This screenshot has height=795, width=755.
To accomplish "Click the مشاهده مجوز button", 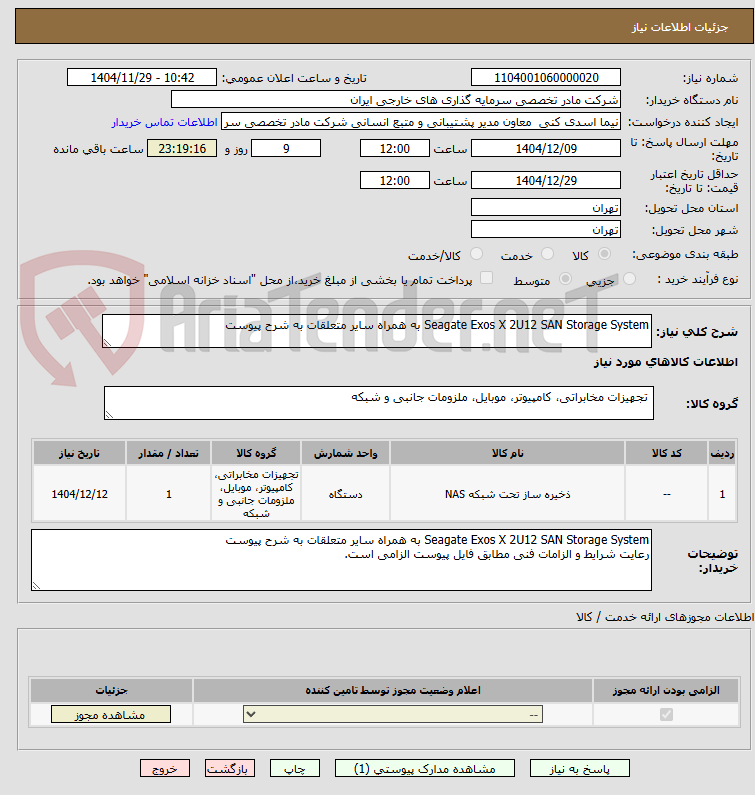I will point(111,714).
